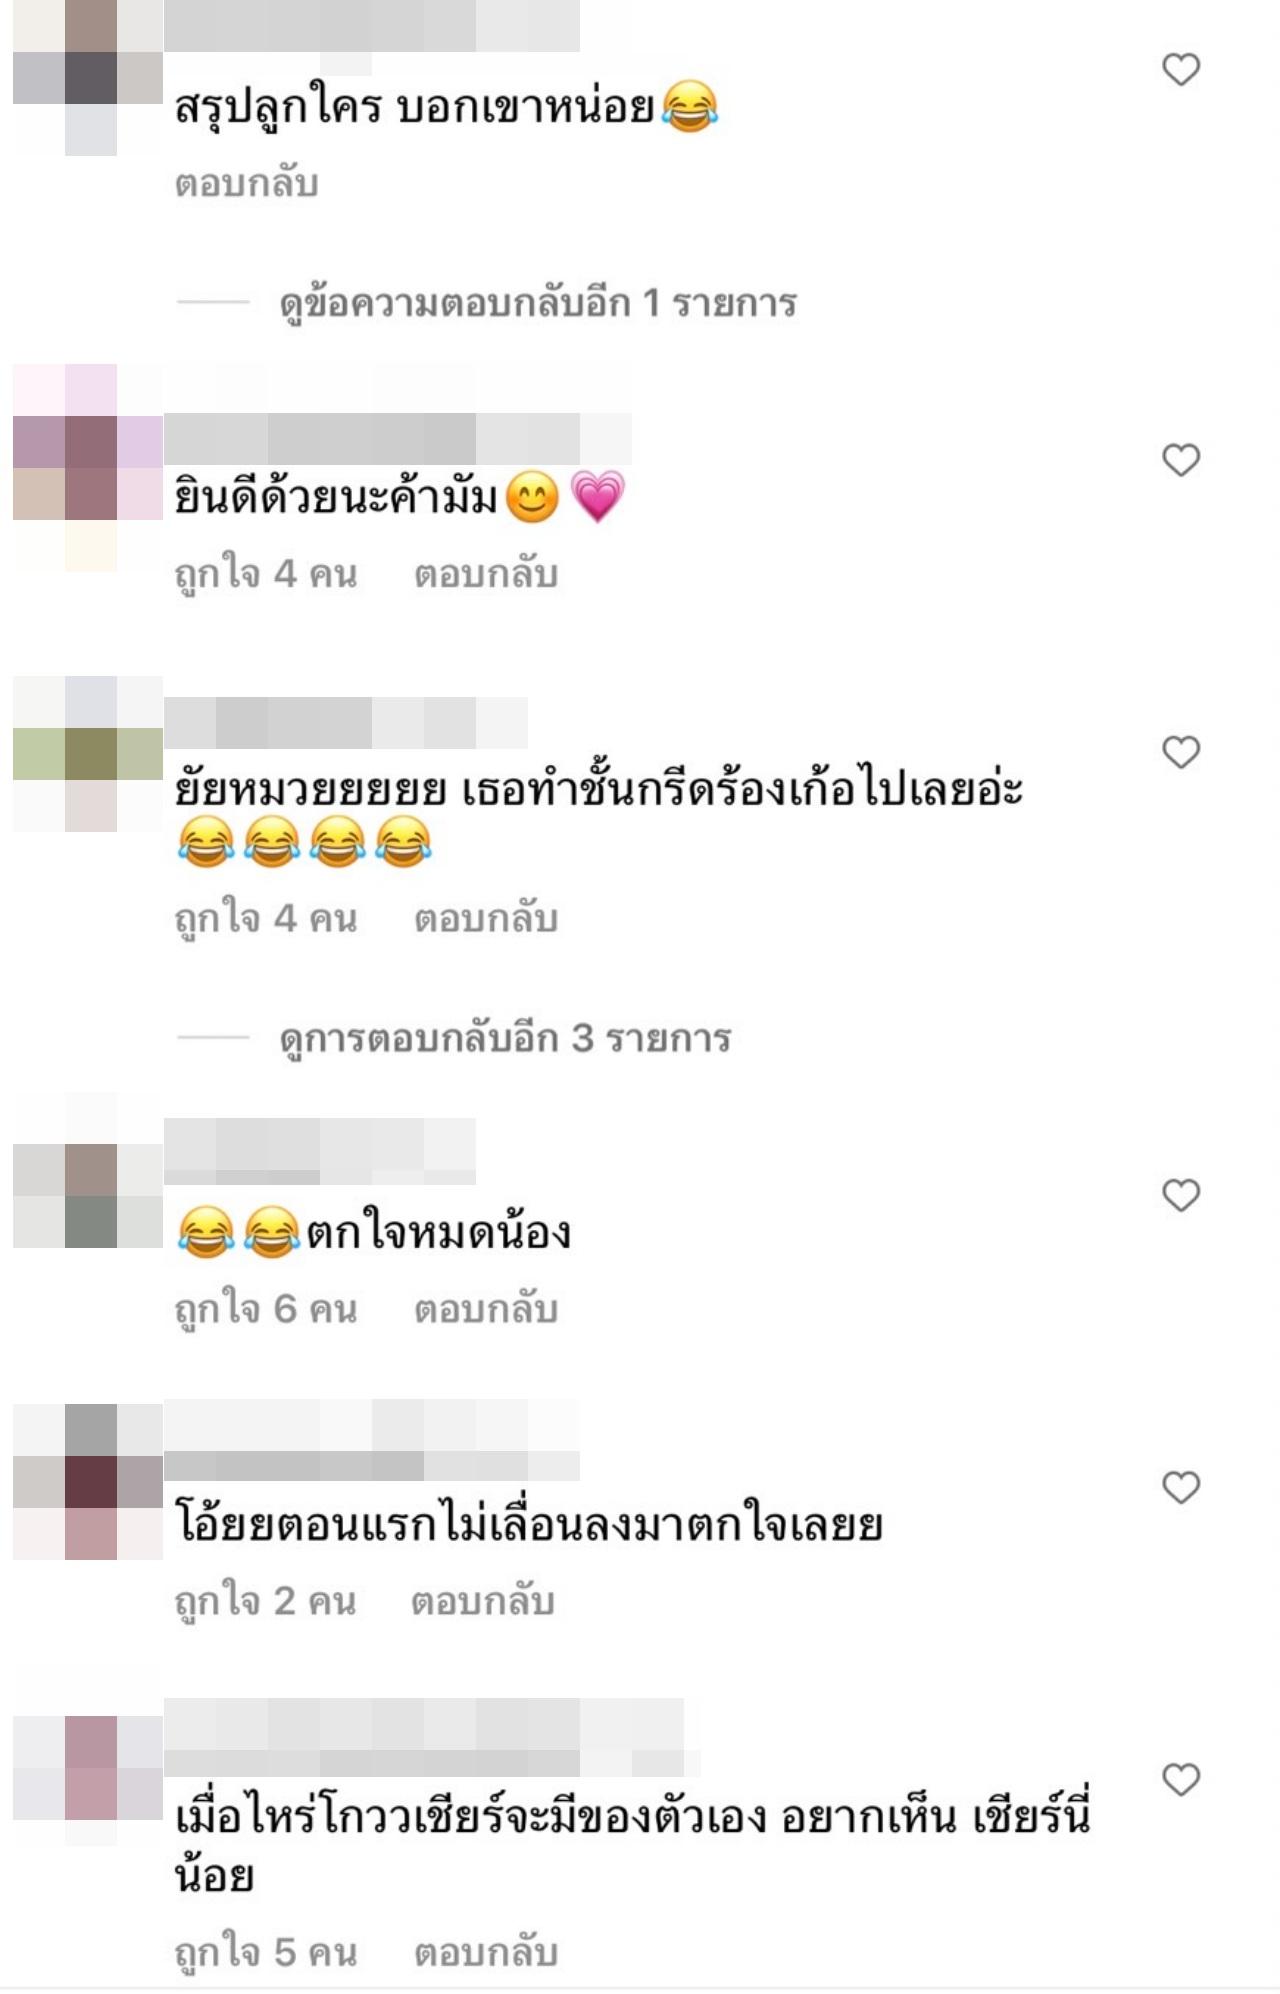1280x1994 pixels.
Task: Like the comment 'สรุปลูกใคร บอกเขาหน่อย'
Action: point(1181,69)
